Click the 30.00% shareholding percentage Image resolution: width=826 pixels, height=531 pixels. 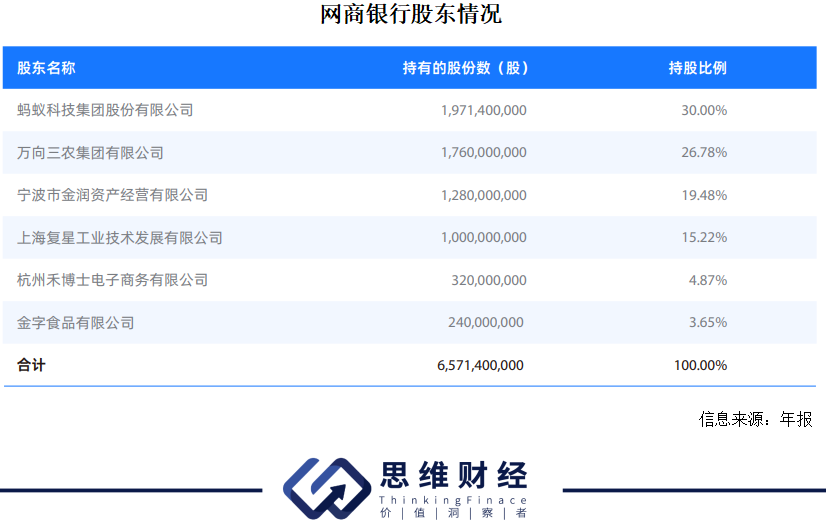(704, 110)
